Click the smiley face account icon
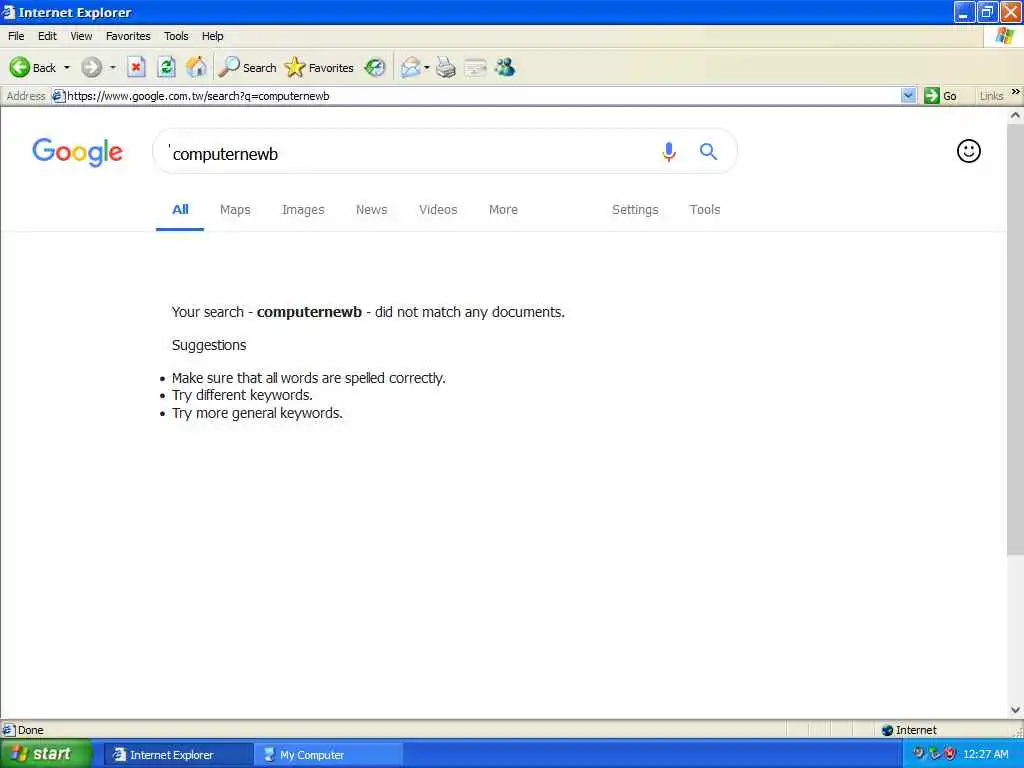1024x768 pixels. pyautogui.click(x=968, y=151)
